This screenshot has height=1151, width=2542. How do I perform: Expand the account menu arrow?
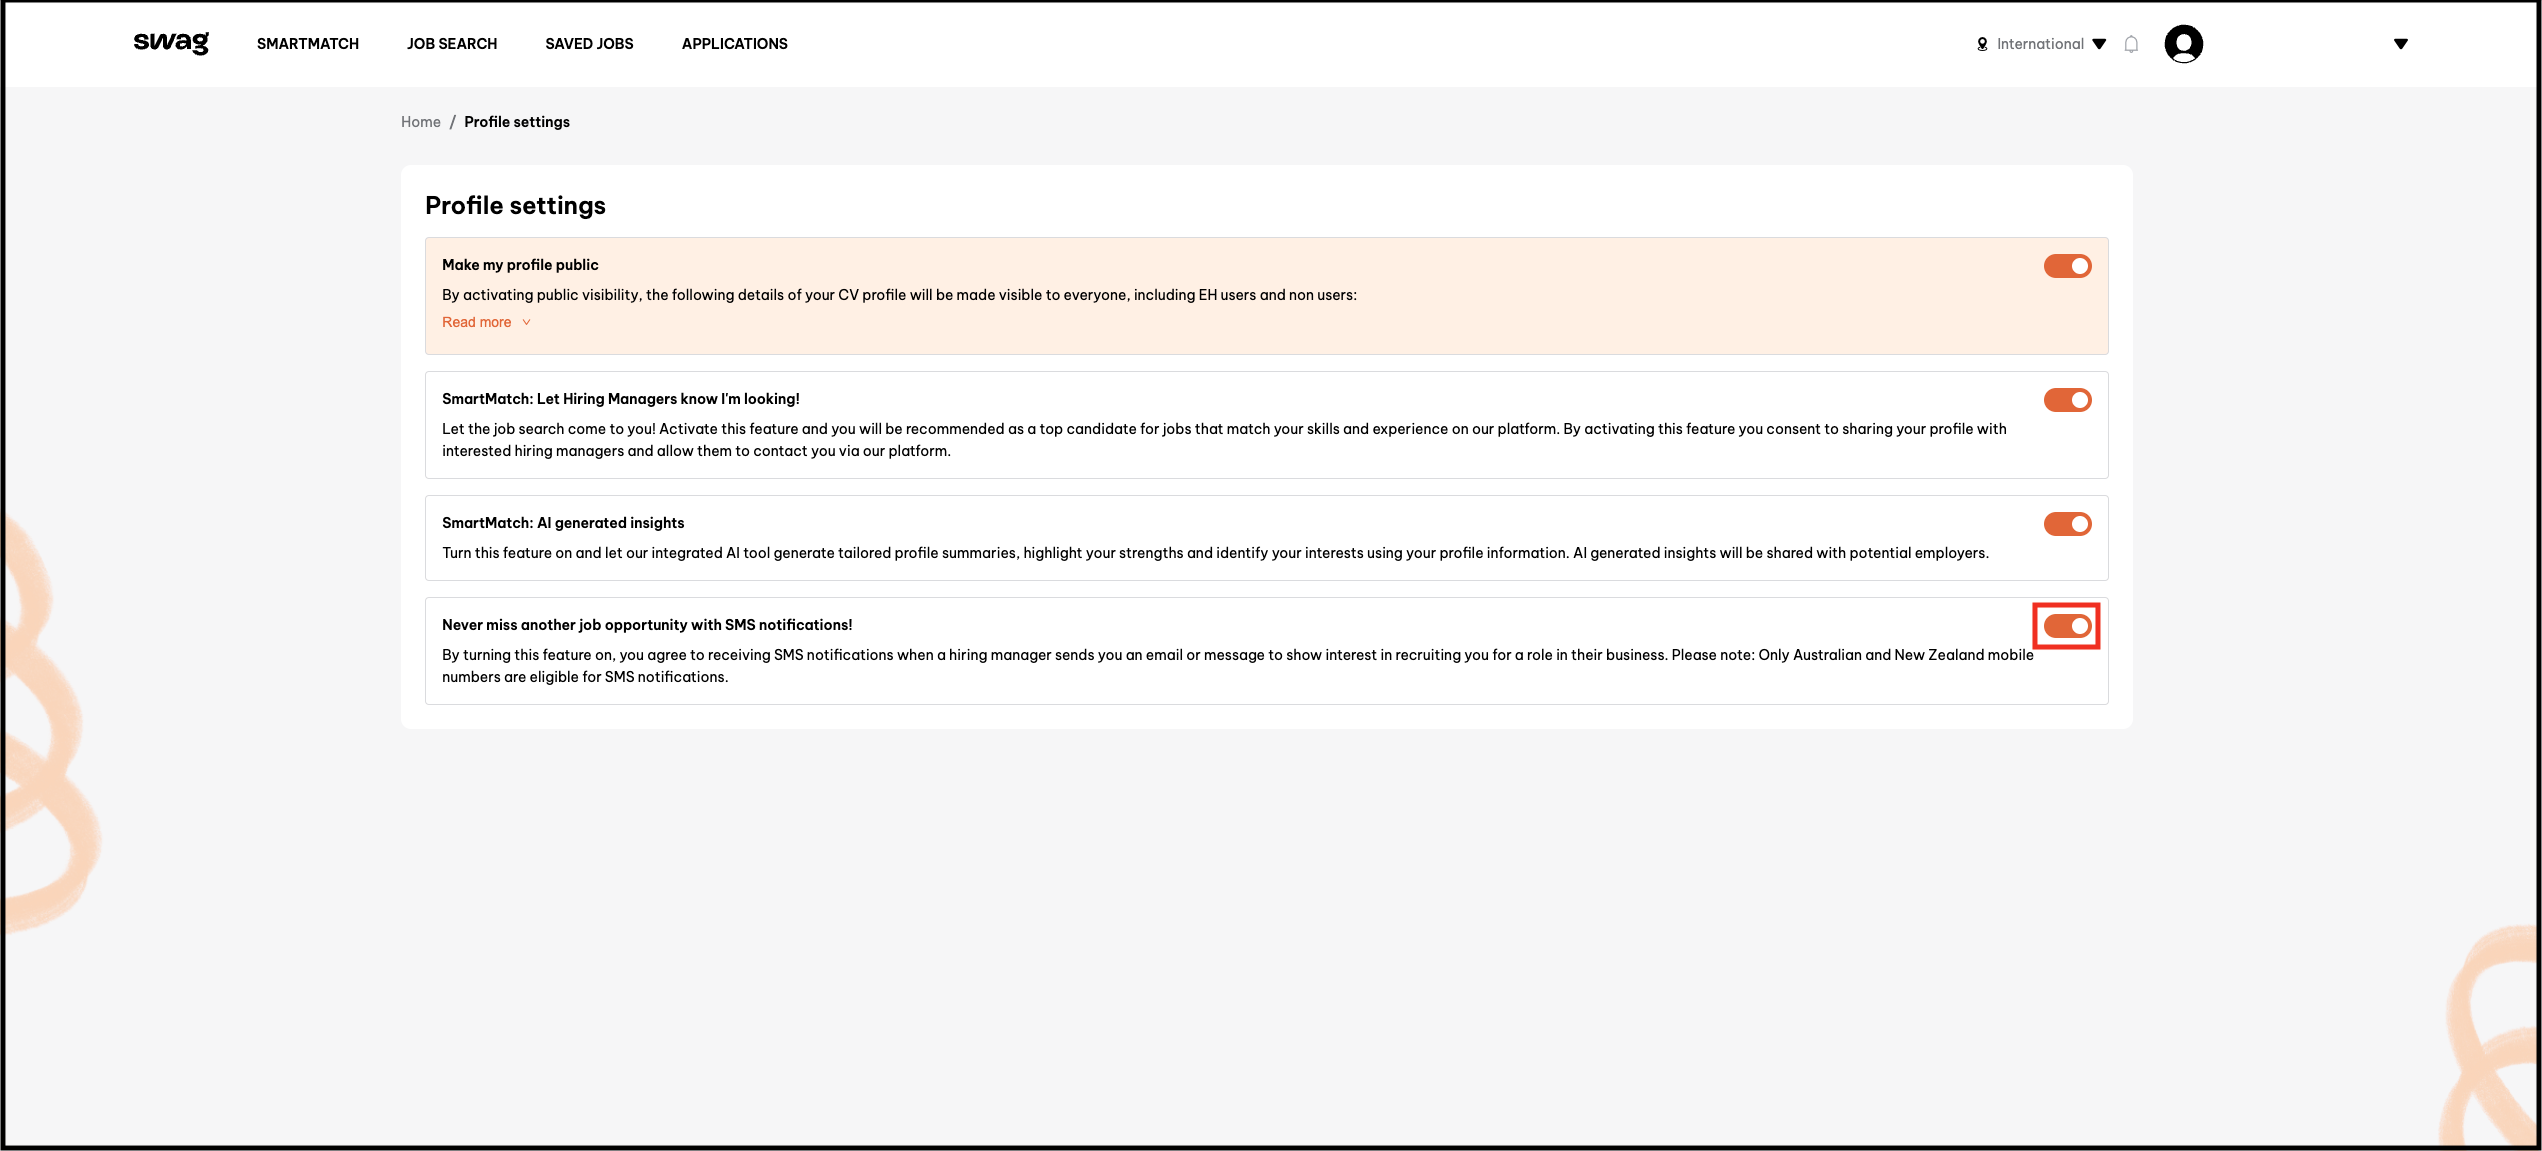pos(2400,44)
